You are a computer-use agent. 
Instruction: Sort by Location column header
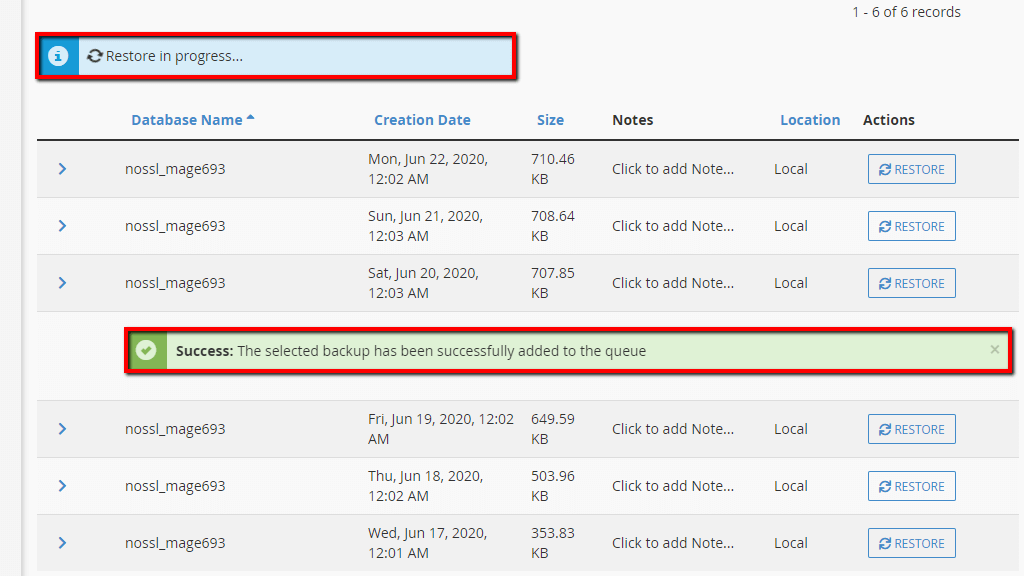click(x=810, y=120)
